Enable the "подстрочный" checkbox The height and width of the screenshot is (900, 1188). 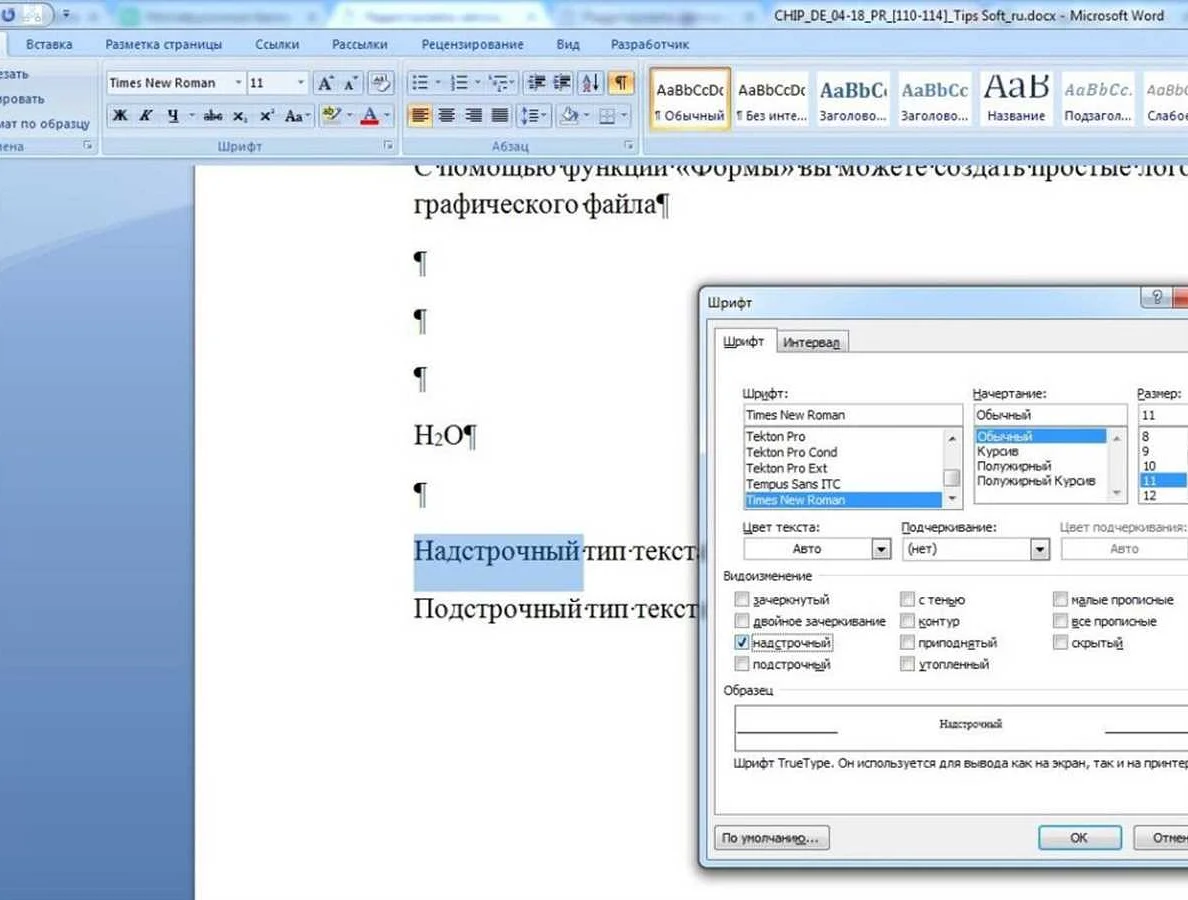click(x=742, y=664)
